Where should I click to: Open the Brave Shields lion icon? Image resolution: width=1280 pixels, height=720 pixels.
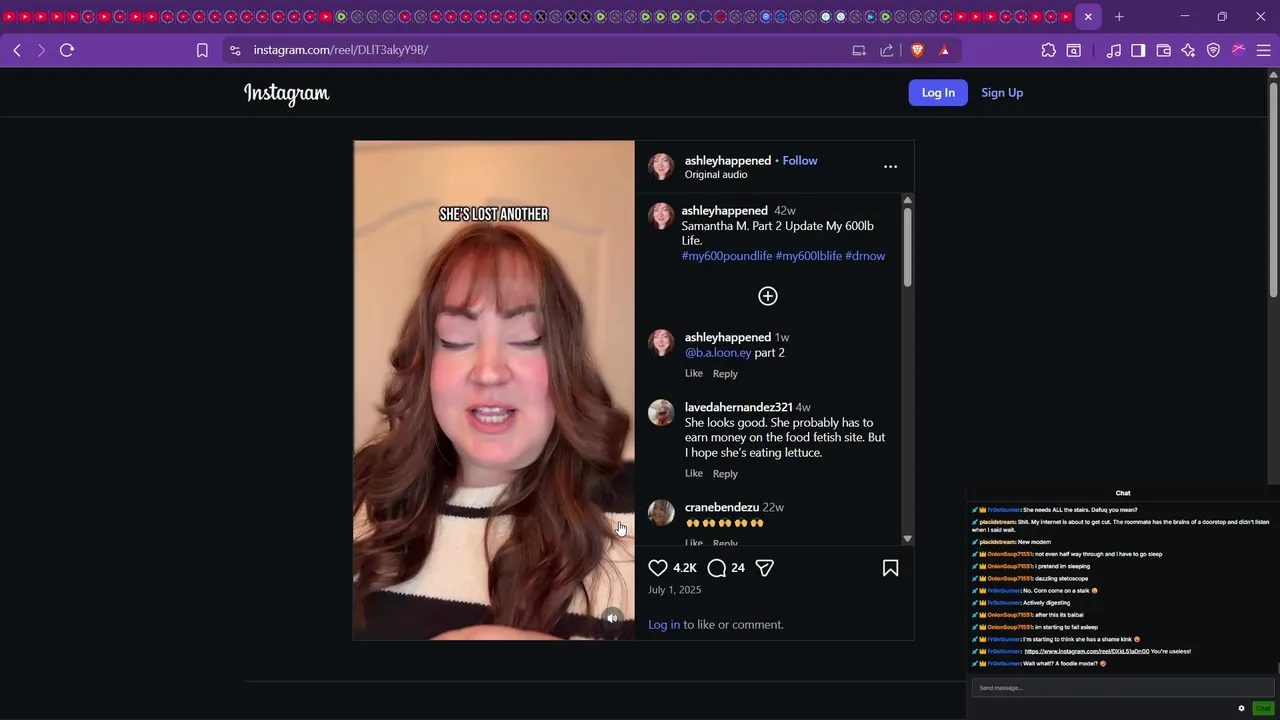pyautogui.click(x=917, y=50)
